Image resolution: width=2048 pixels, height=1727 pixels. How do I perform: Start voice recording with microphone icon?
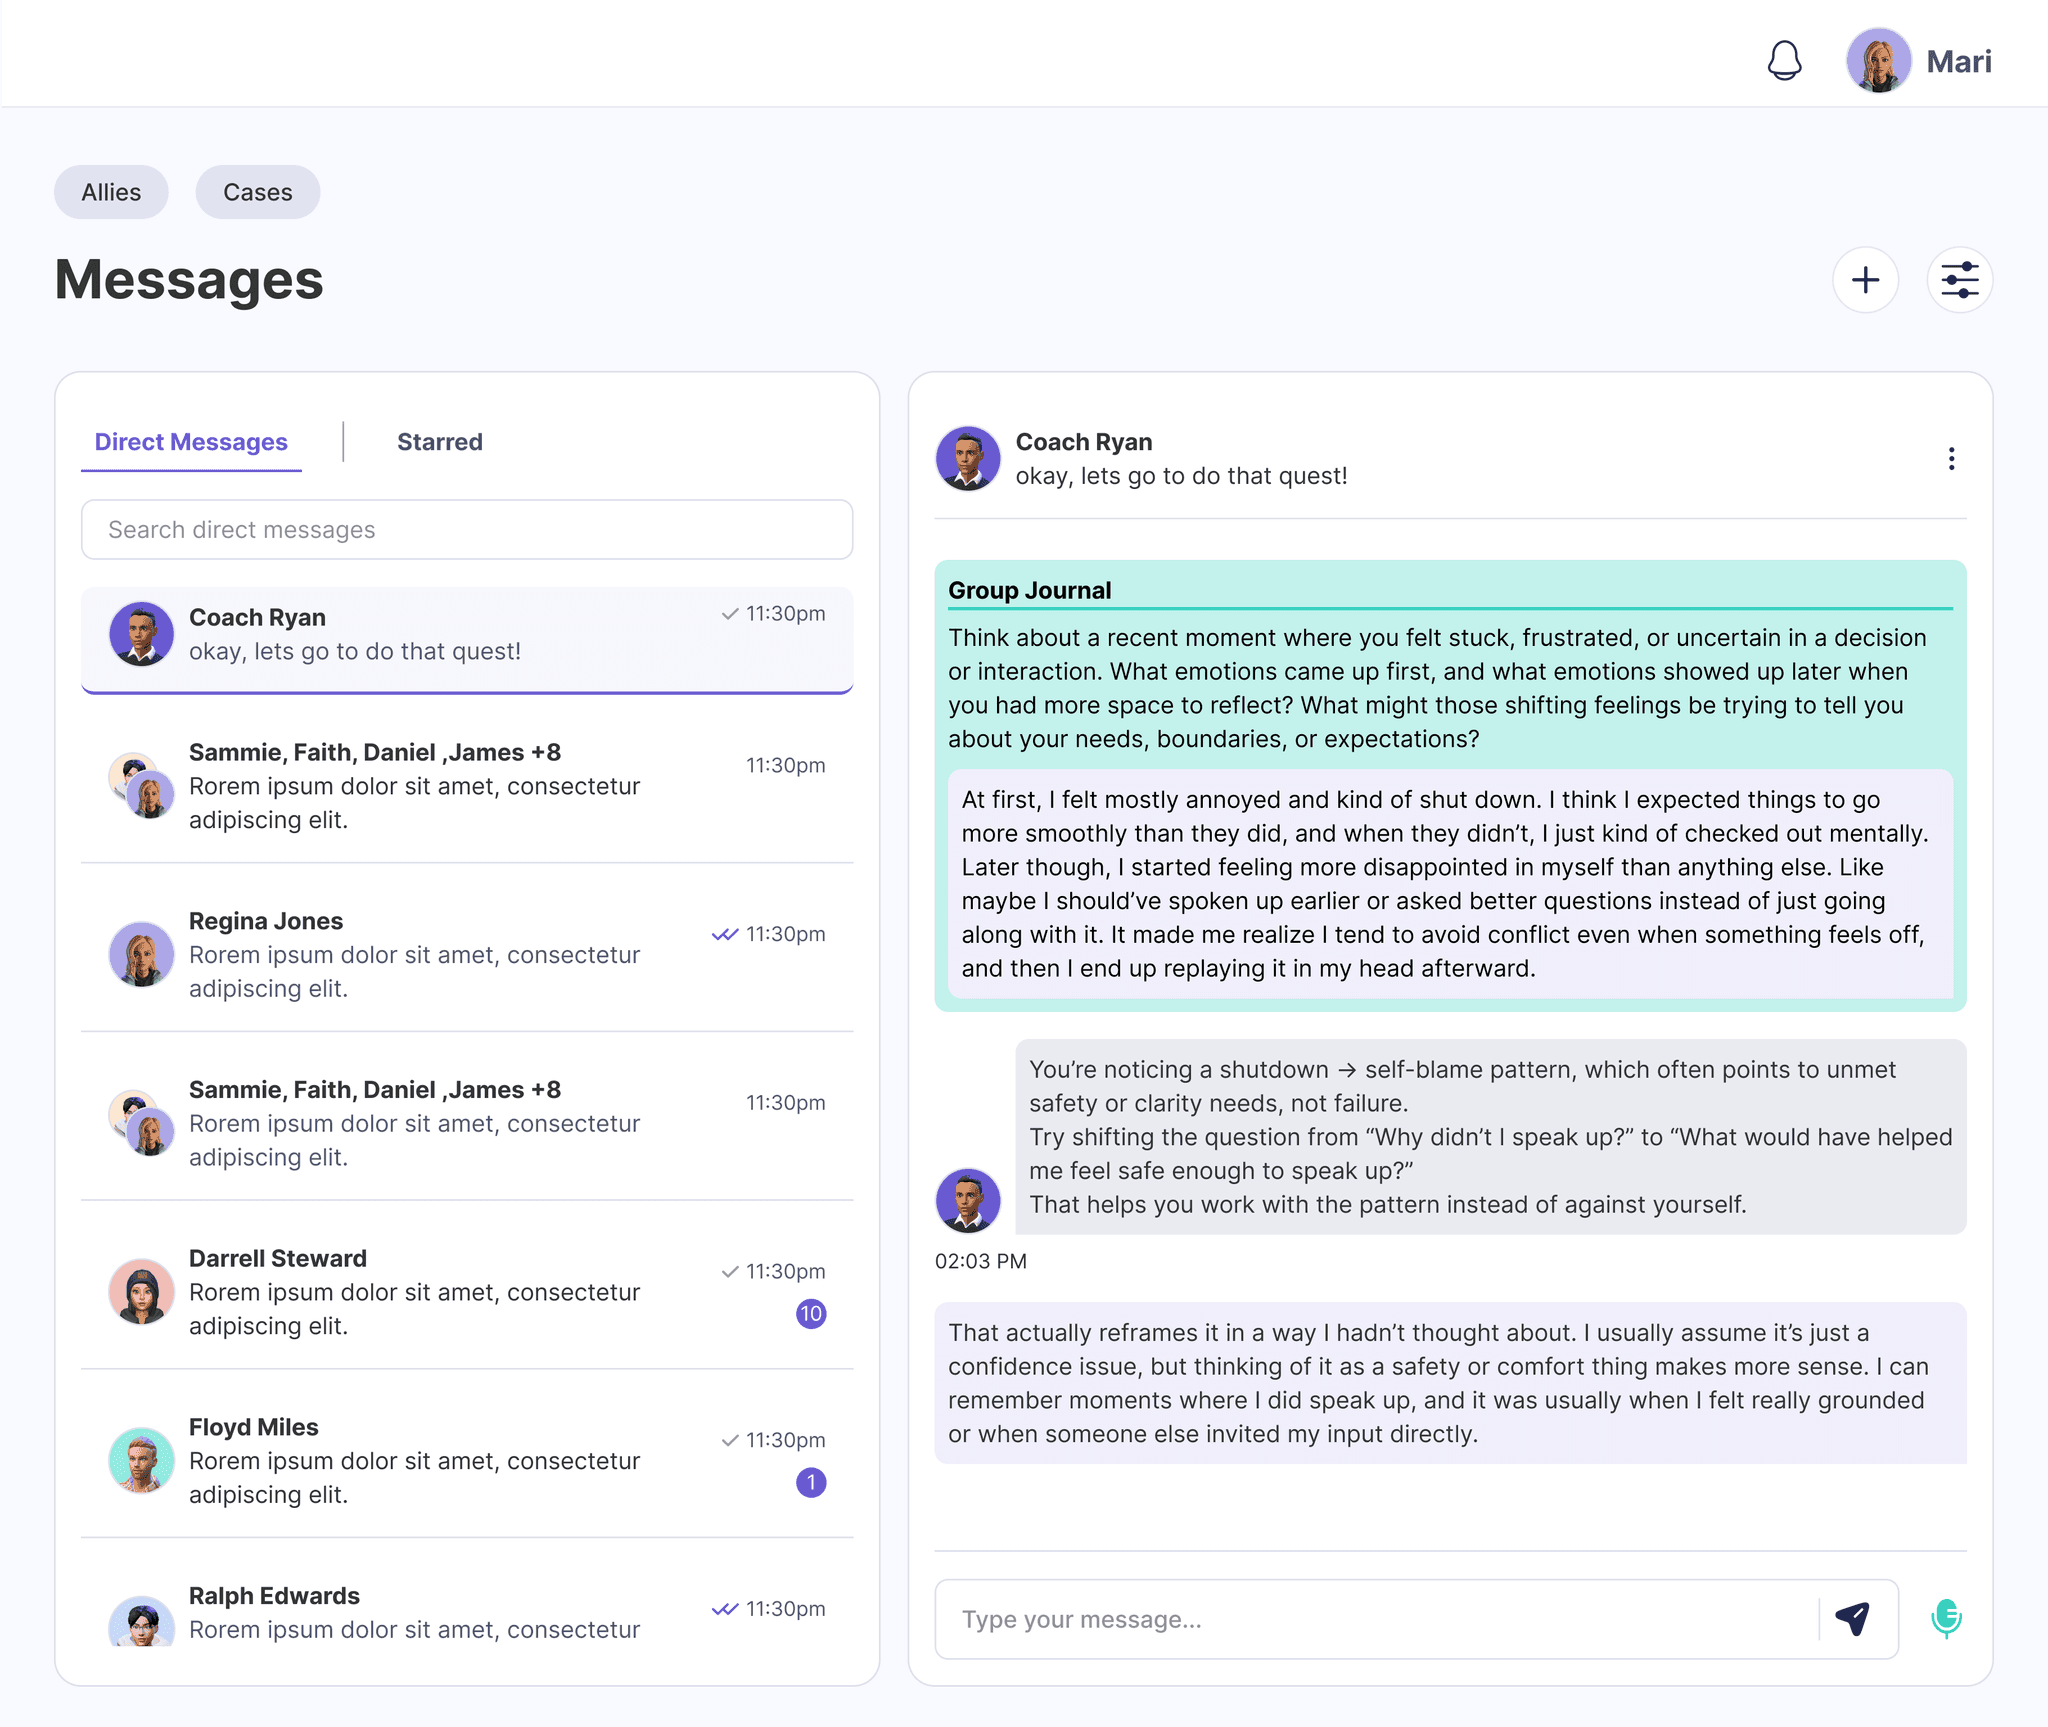[x=1946, y=1618]
